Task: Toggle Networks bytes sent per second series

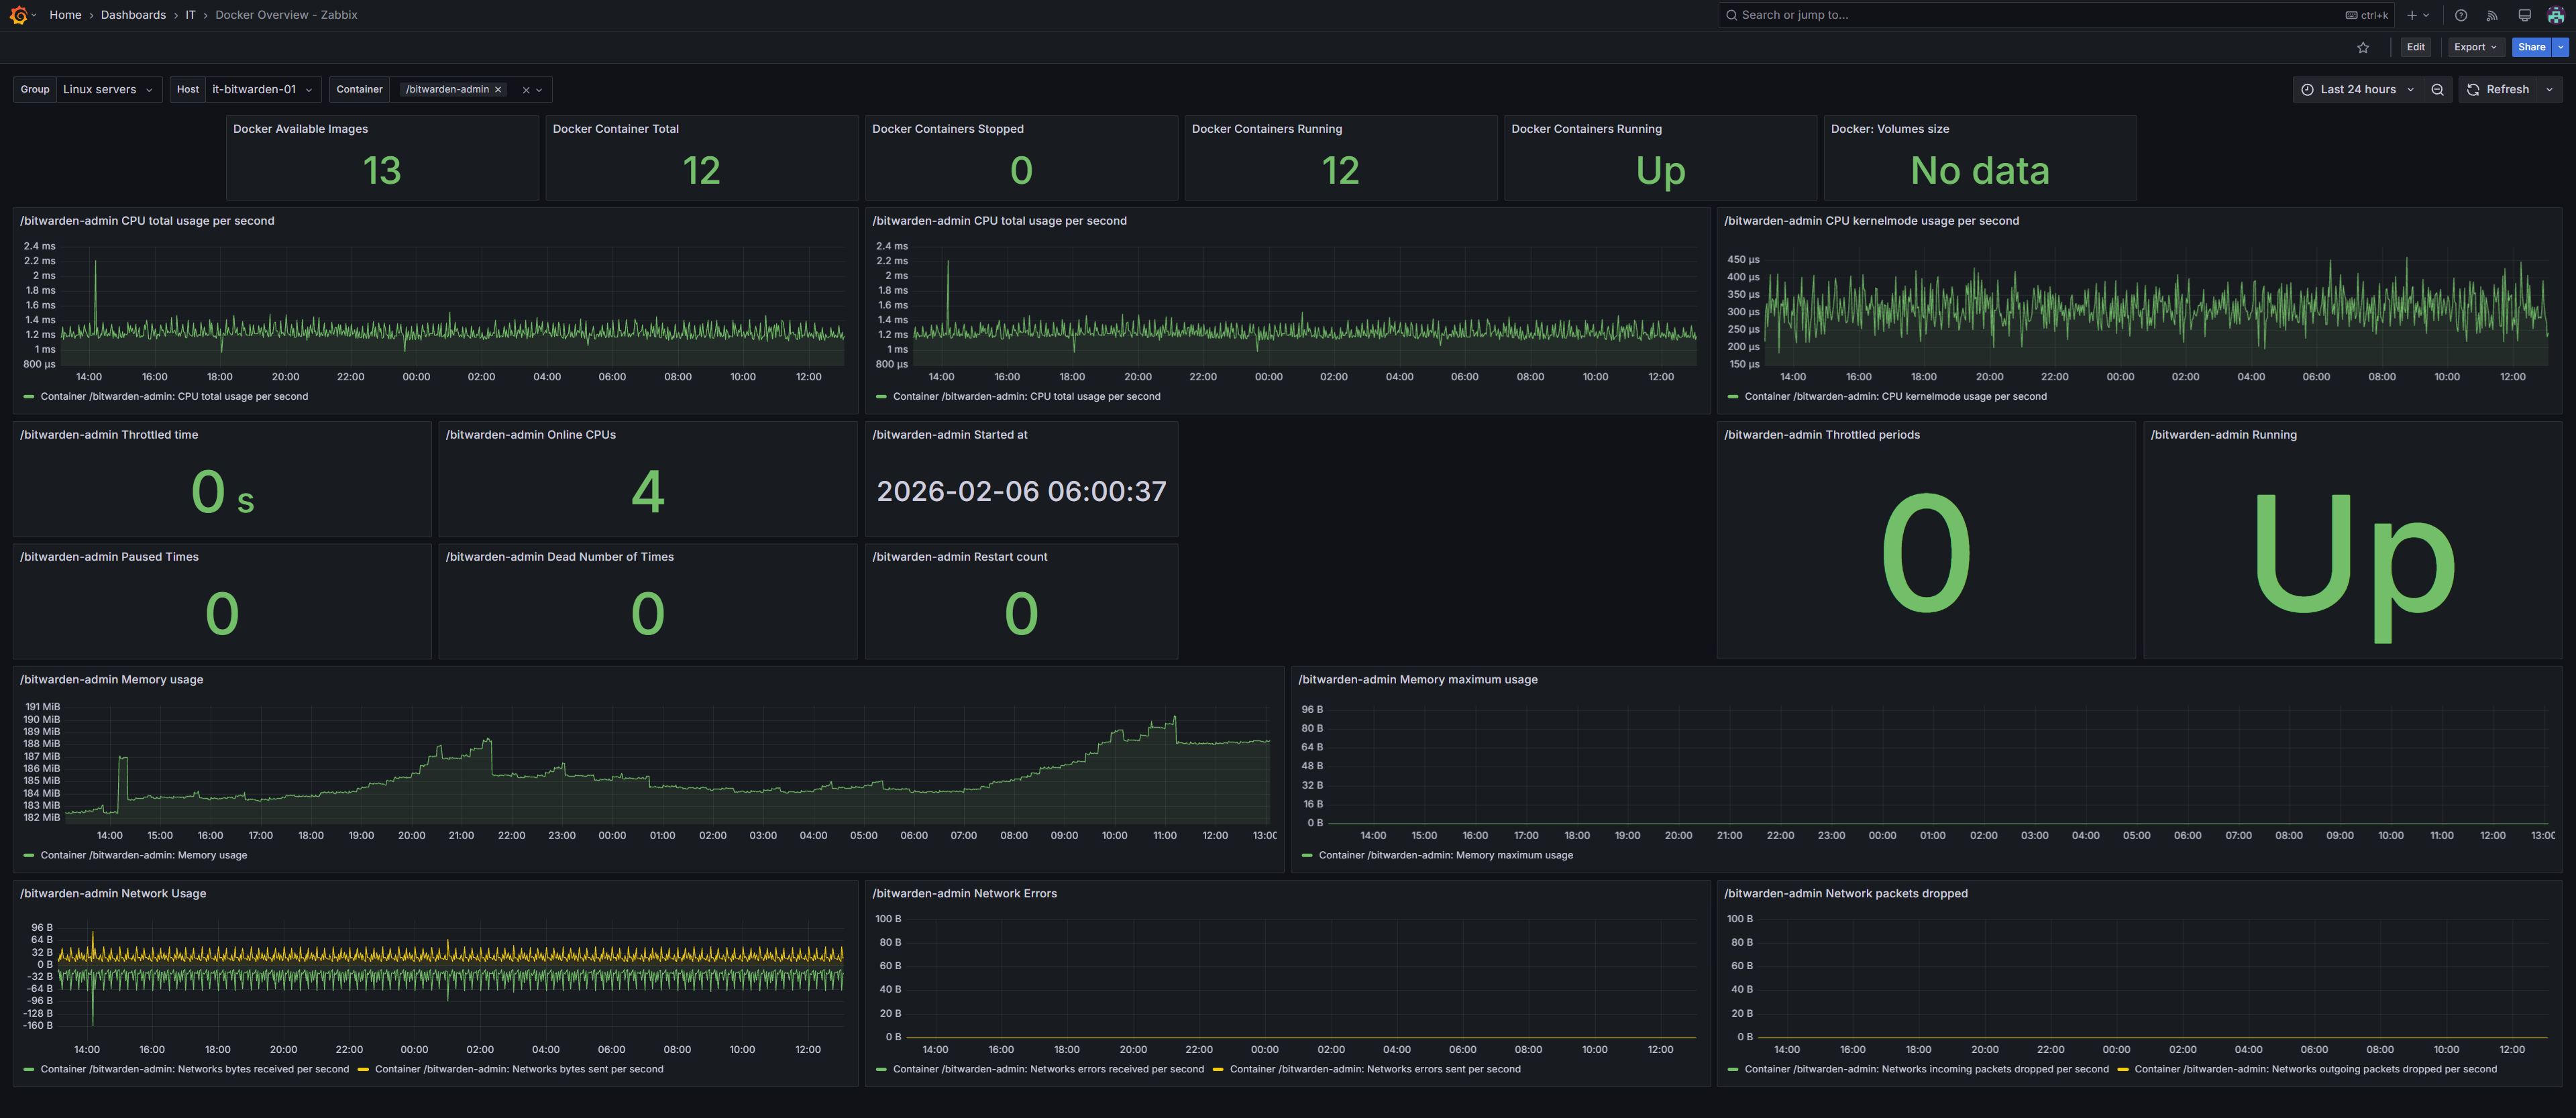Action: coord(518,1069)
